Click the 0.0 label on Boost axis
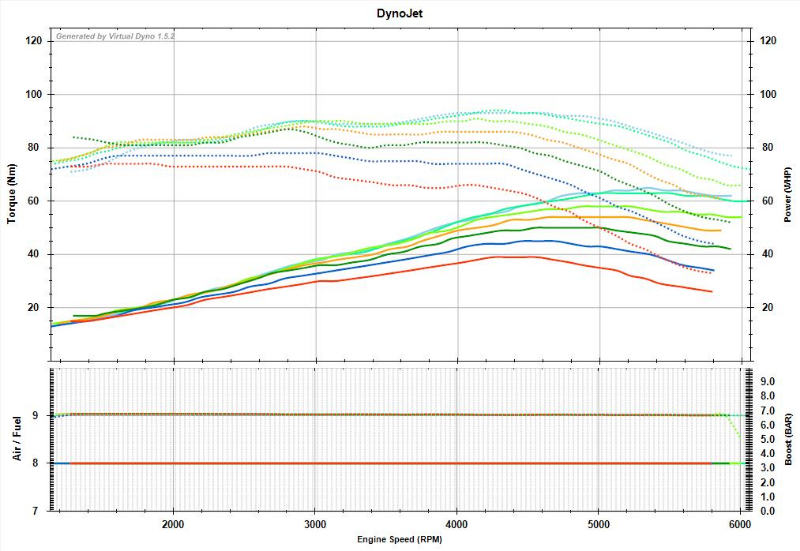Screen dimensions: 800x551 pos(768,511)
